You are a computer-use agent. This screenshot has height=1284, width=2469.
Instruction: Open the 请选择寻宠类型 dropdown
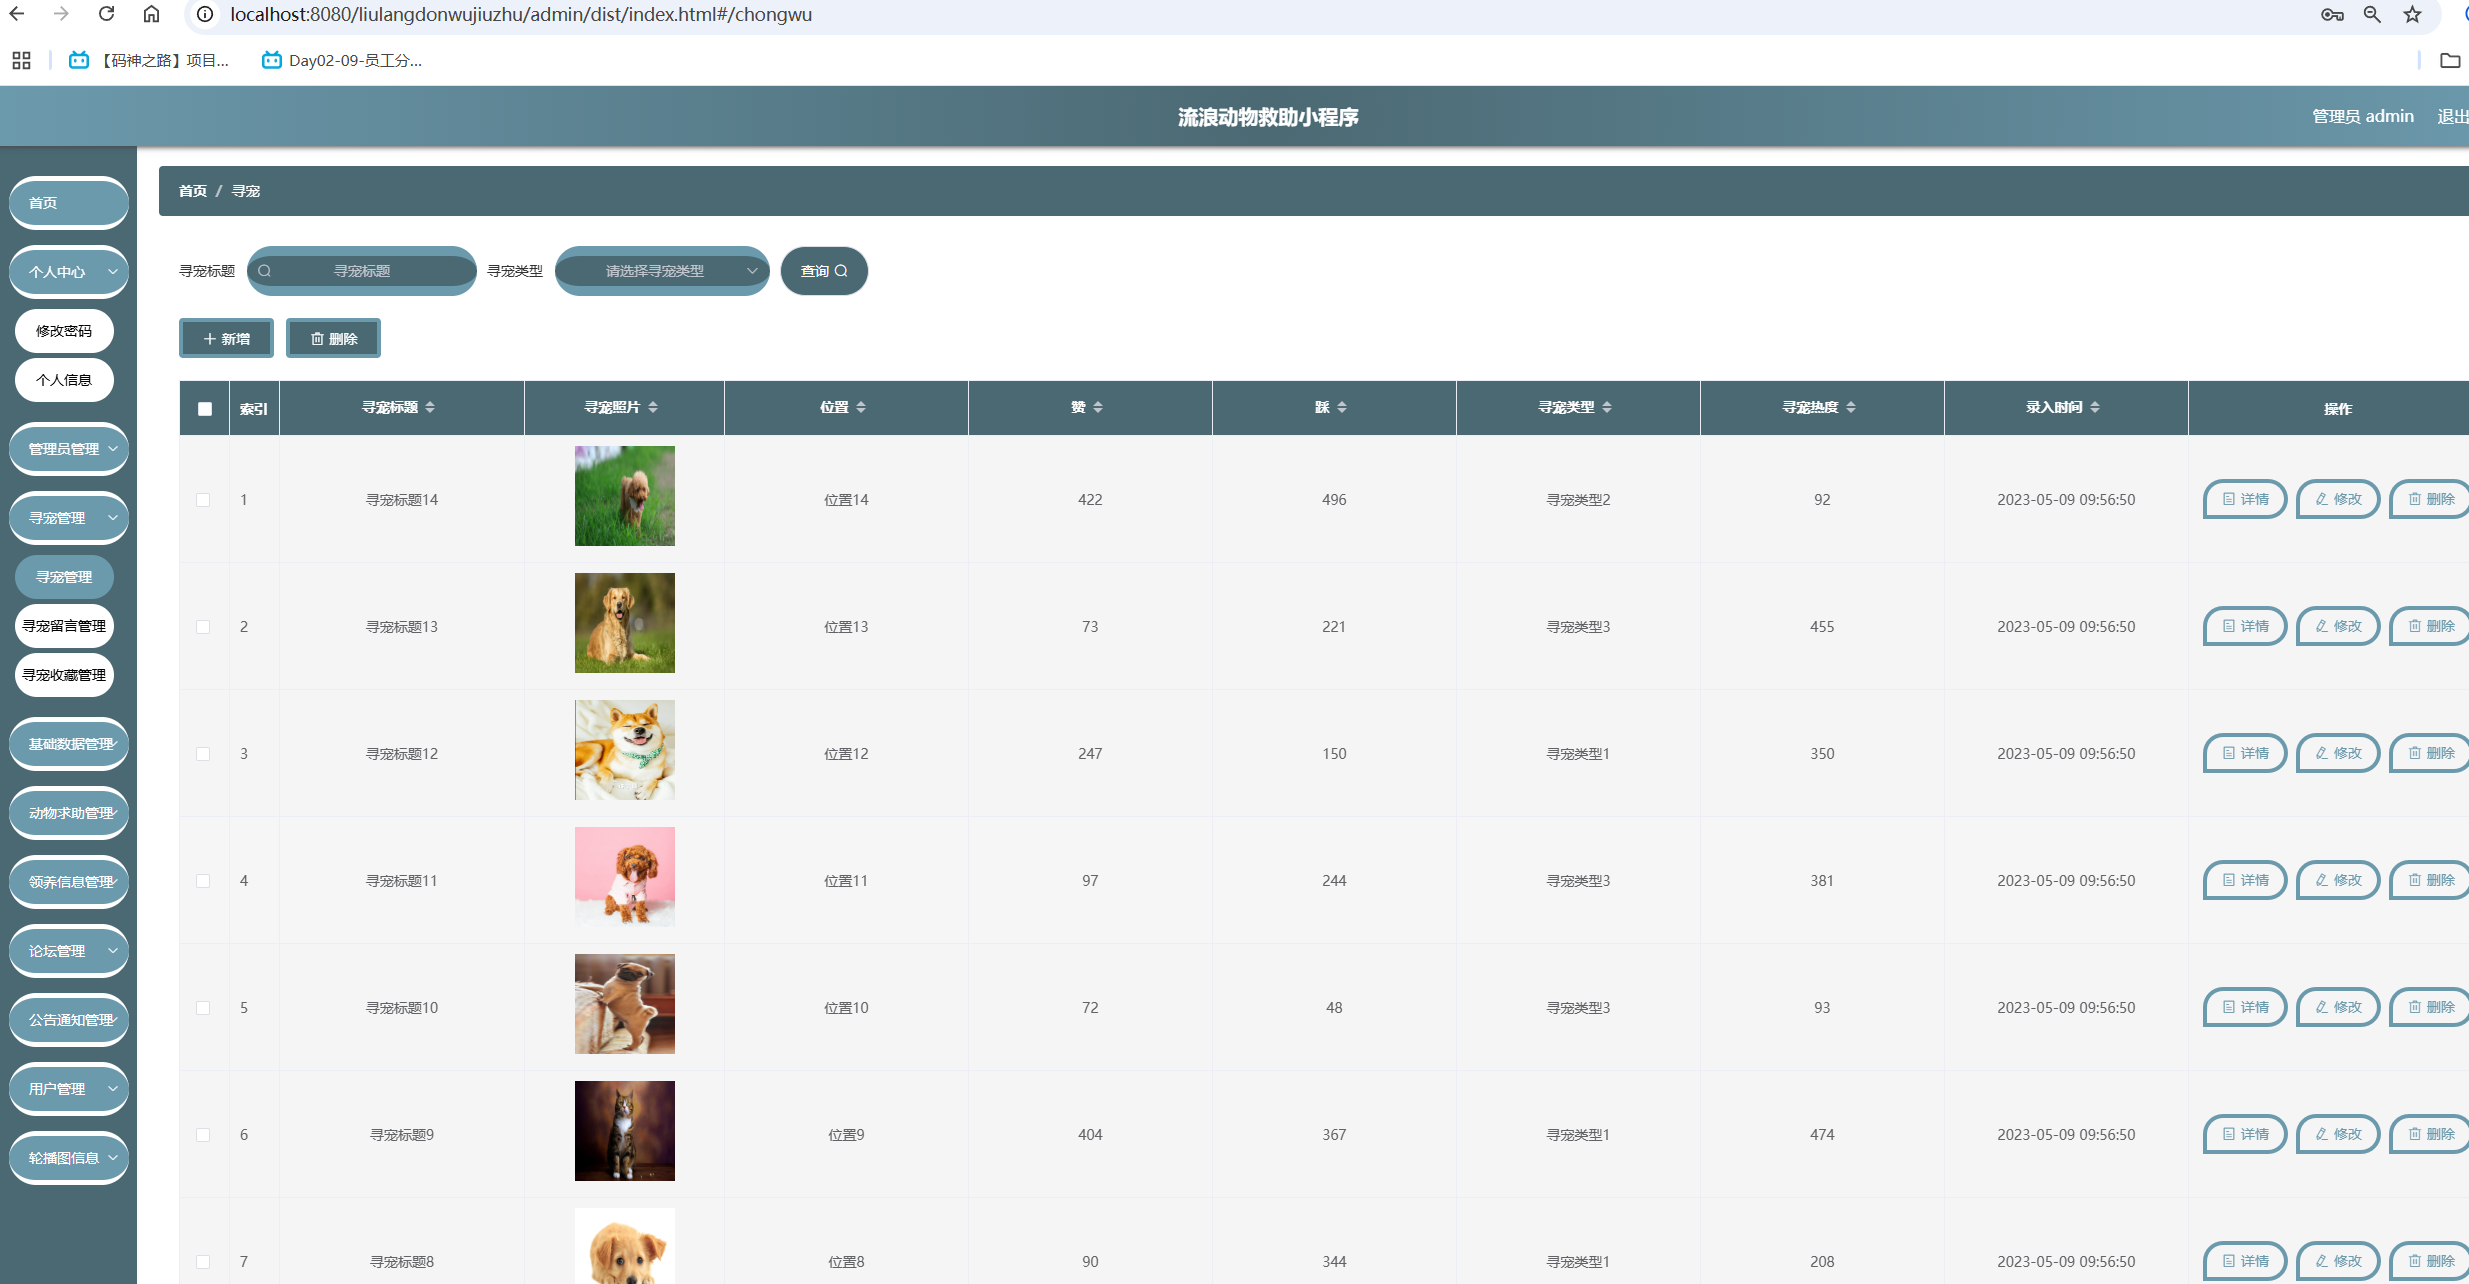coord(661,271)
